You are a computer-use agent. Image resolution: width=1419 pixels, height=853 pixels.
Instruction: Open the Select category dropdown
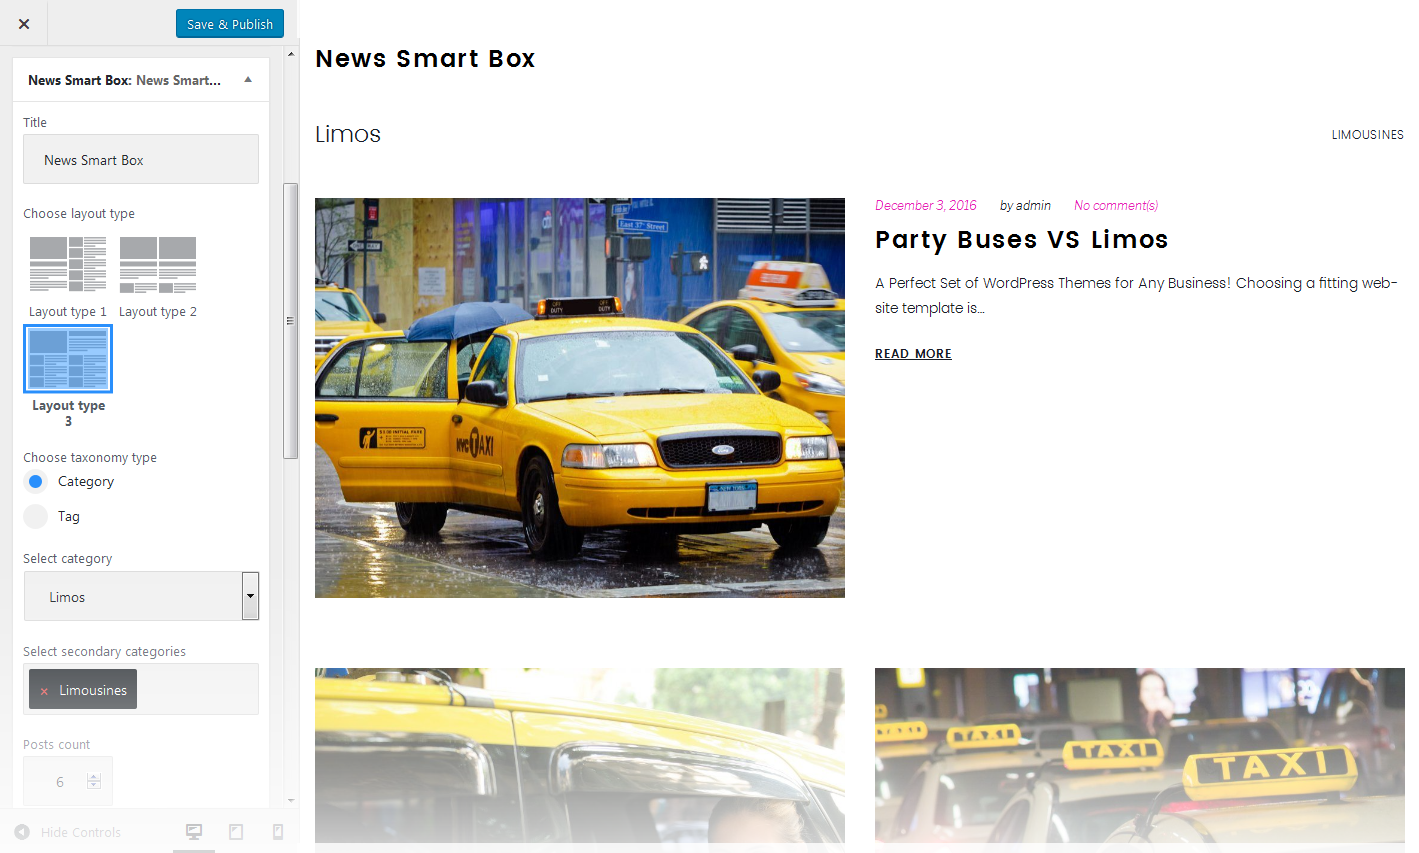coord(141,596)
